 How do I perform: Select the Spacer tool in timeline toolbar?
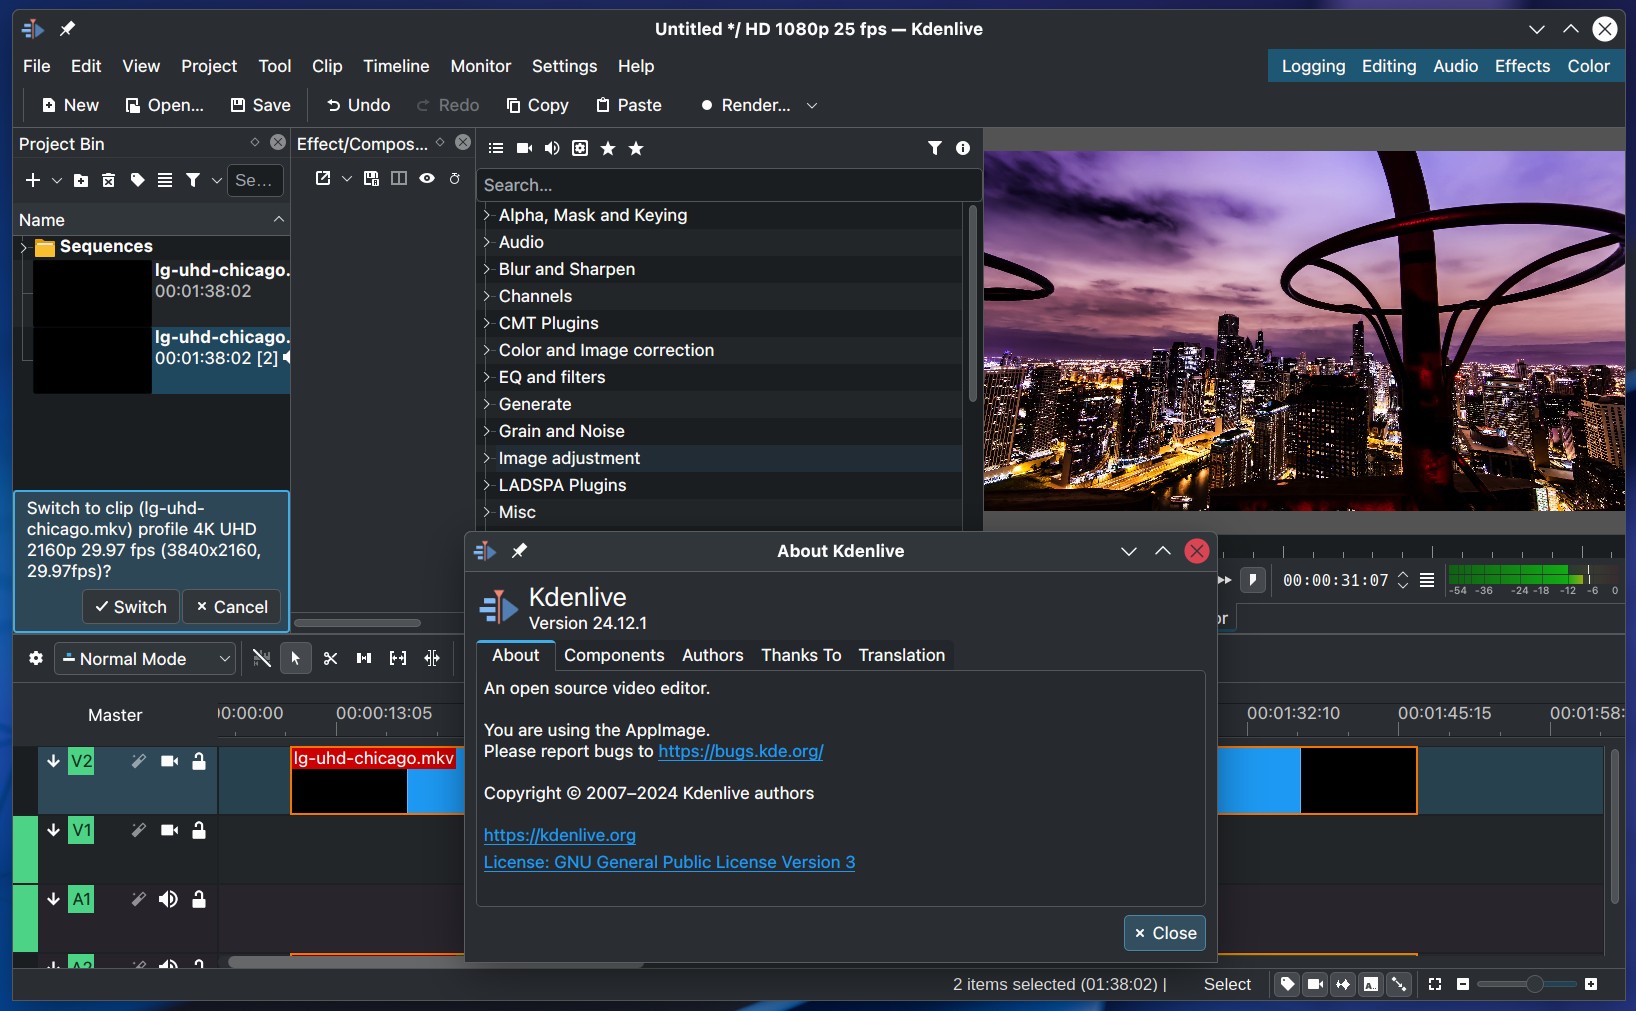point(364,658)
